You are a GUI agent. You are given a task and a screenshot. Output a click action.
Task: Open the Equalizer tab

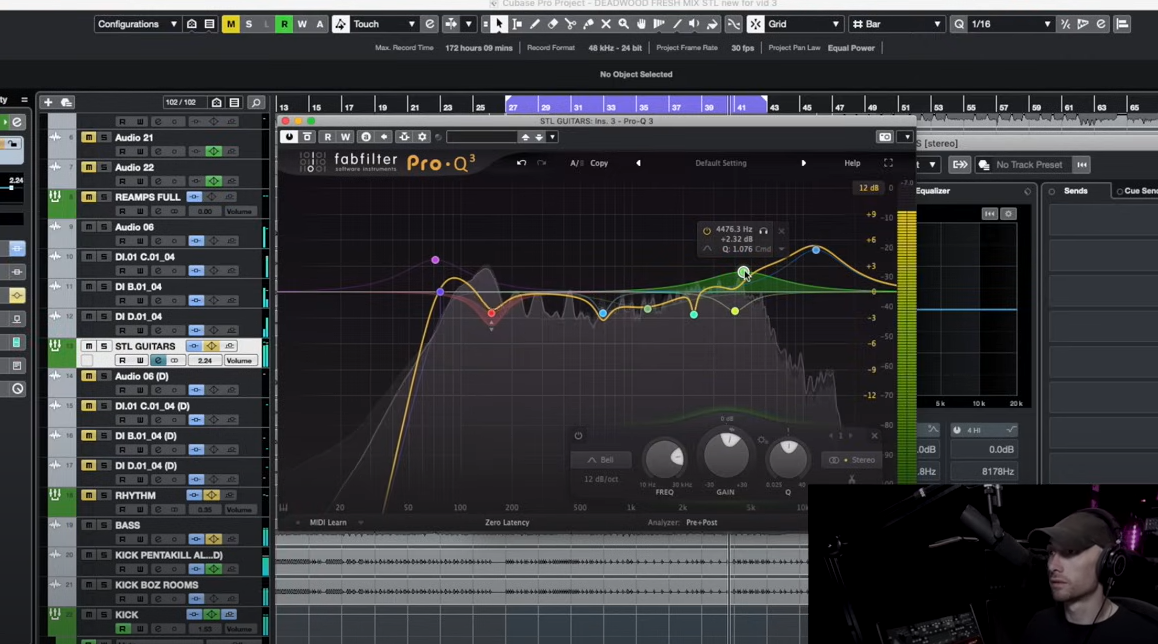point(933,191)
